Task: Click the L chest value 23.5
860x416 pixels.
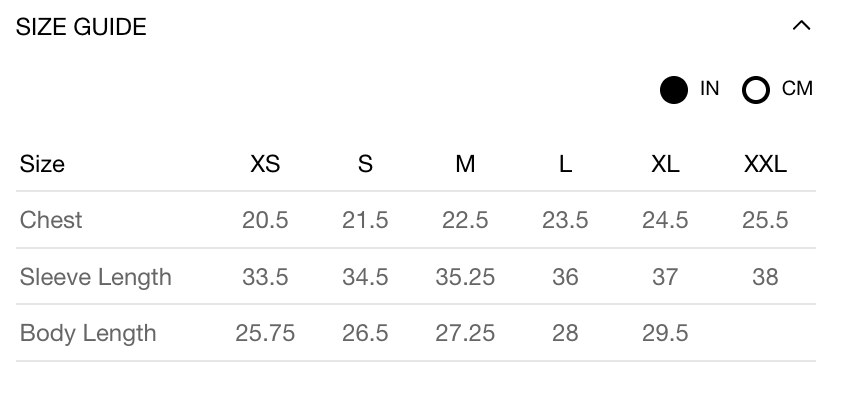Action: click(565, 220)
